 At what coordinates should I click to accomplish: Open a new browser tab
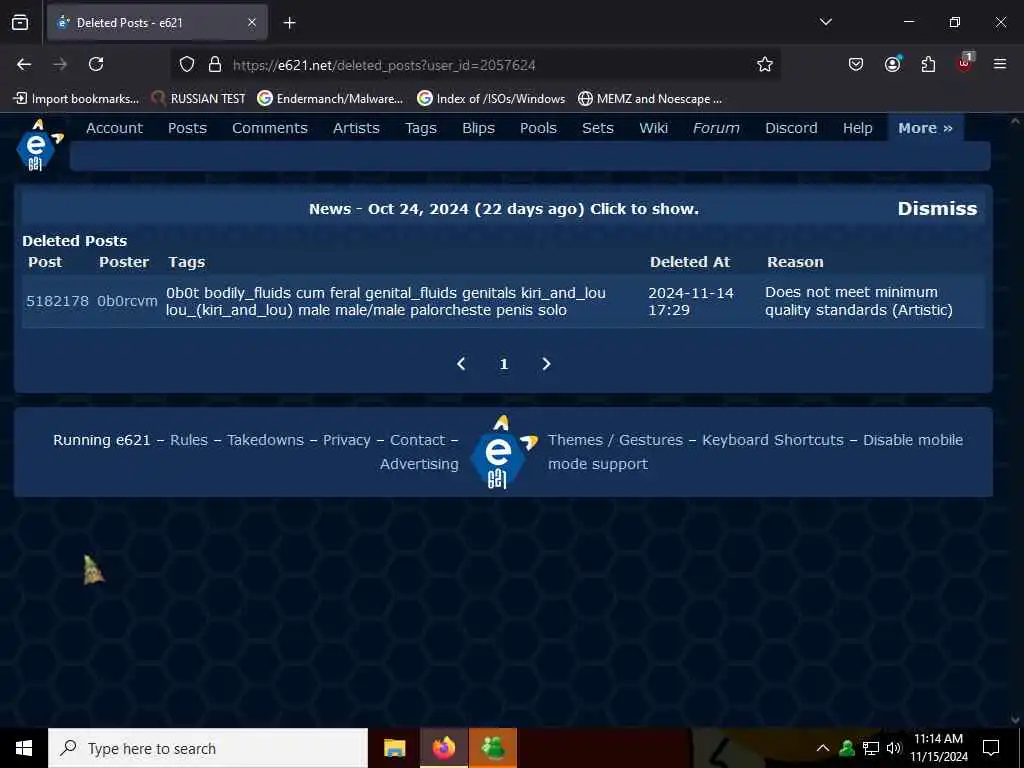click(289, 23)
